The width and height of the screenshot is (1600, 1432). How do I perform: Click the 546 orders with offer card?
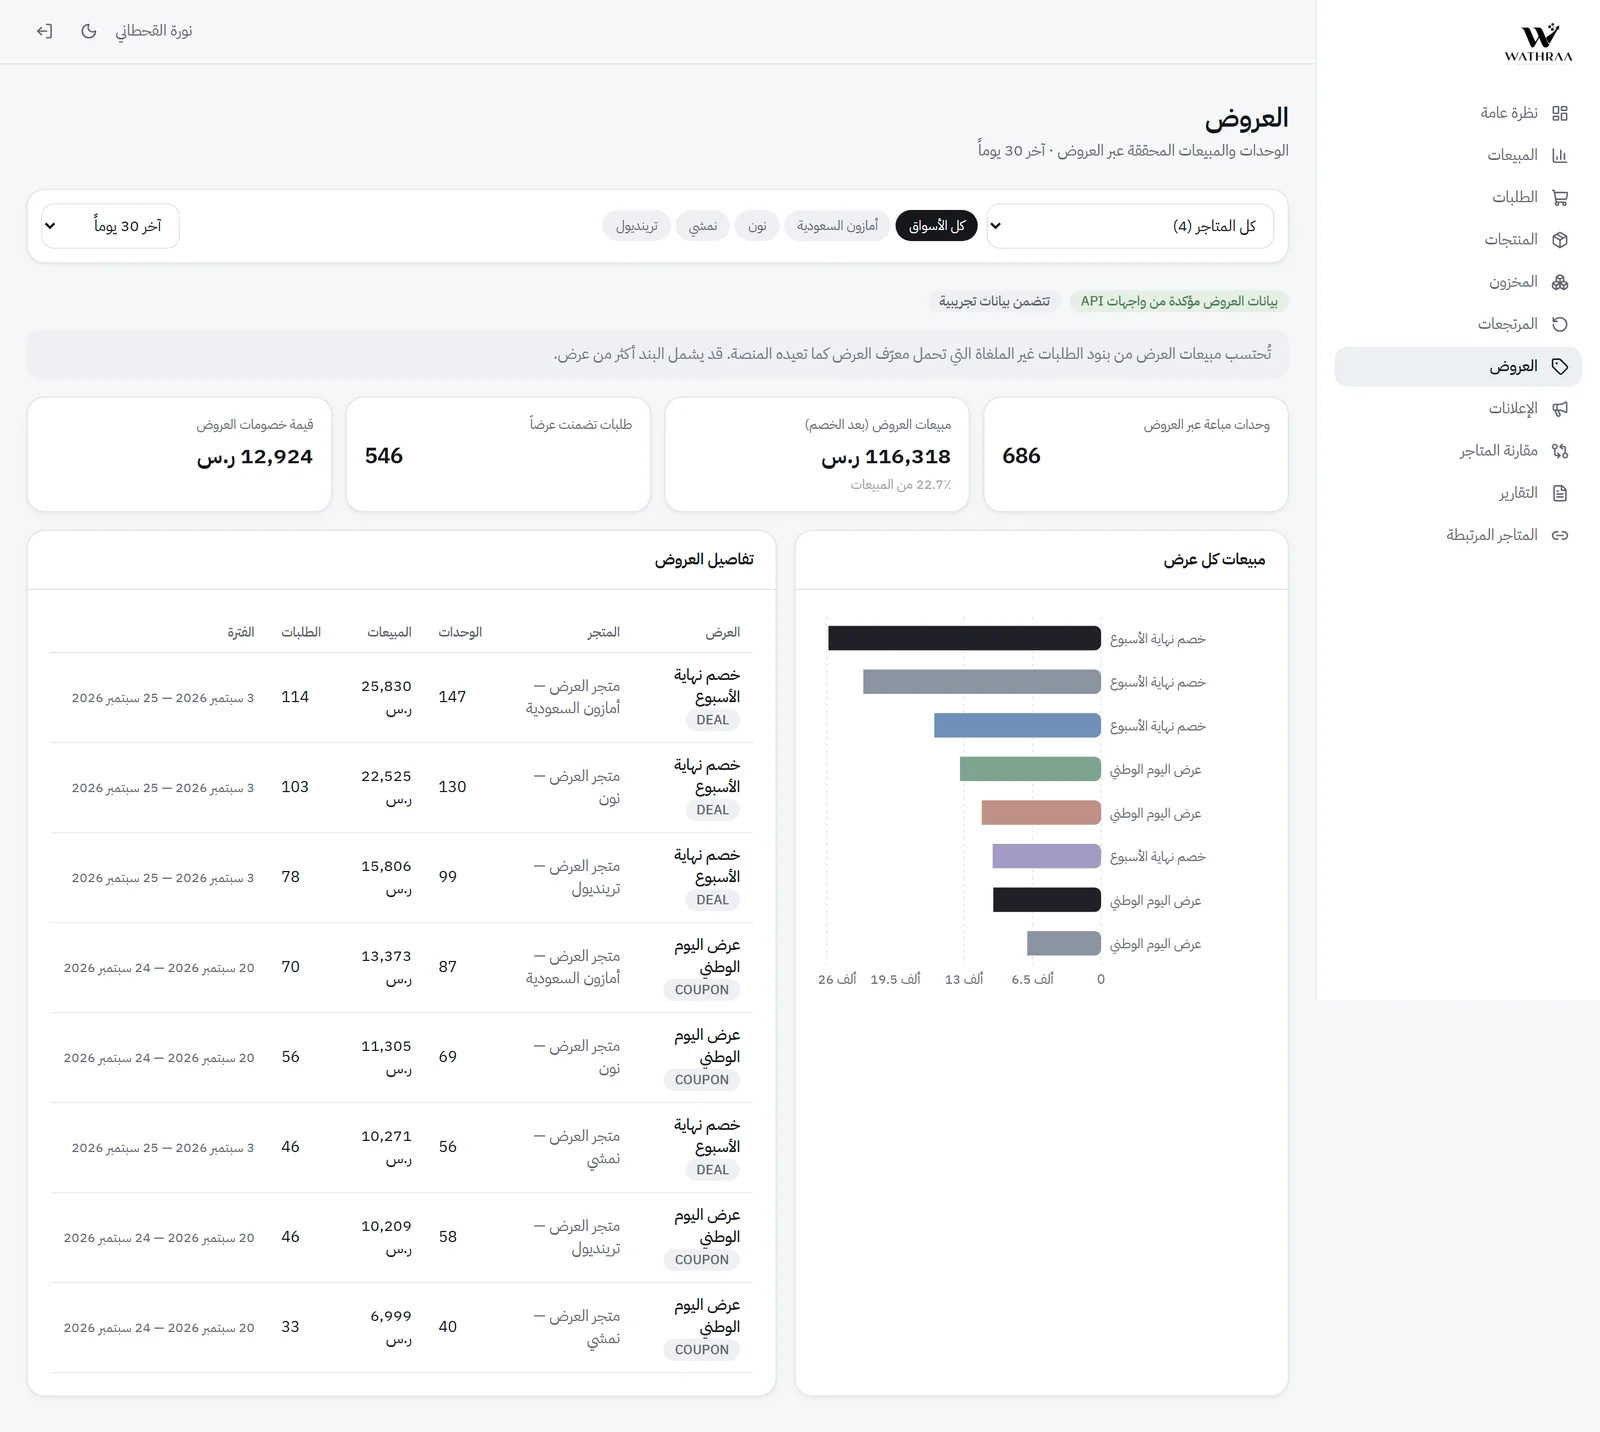click(x=498, y=455)
